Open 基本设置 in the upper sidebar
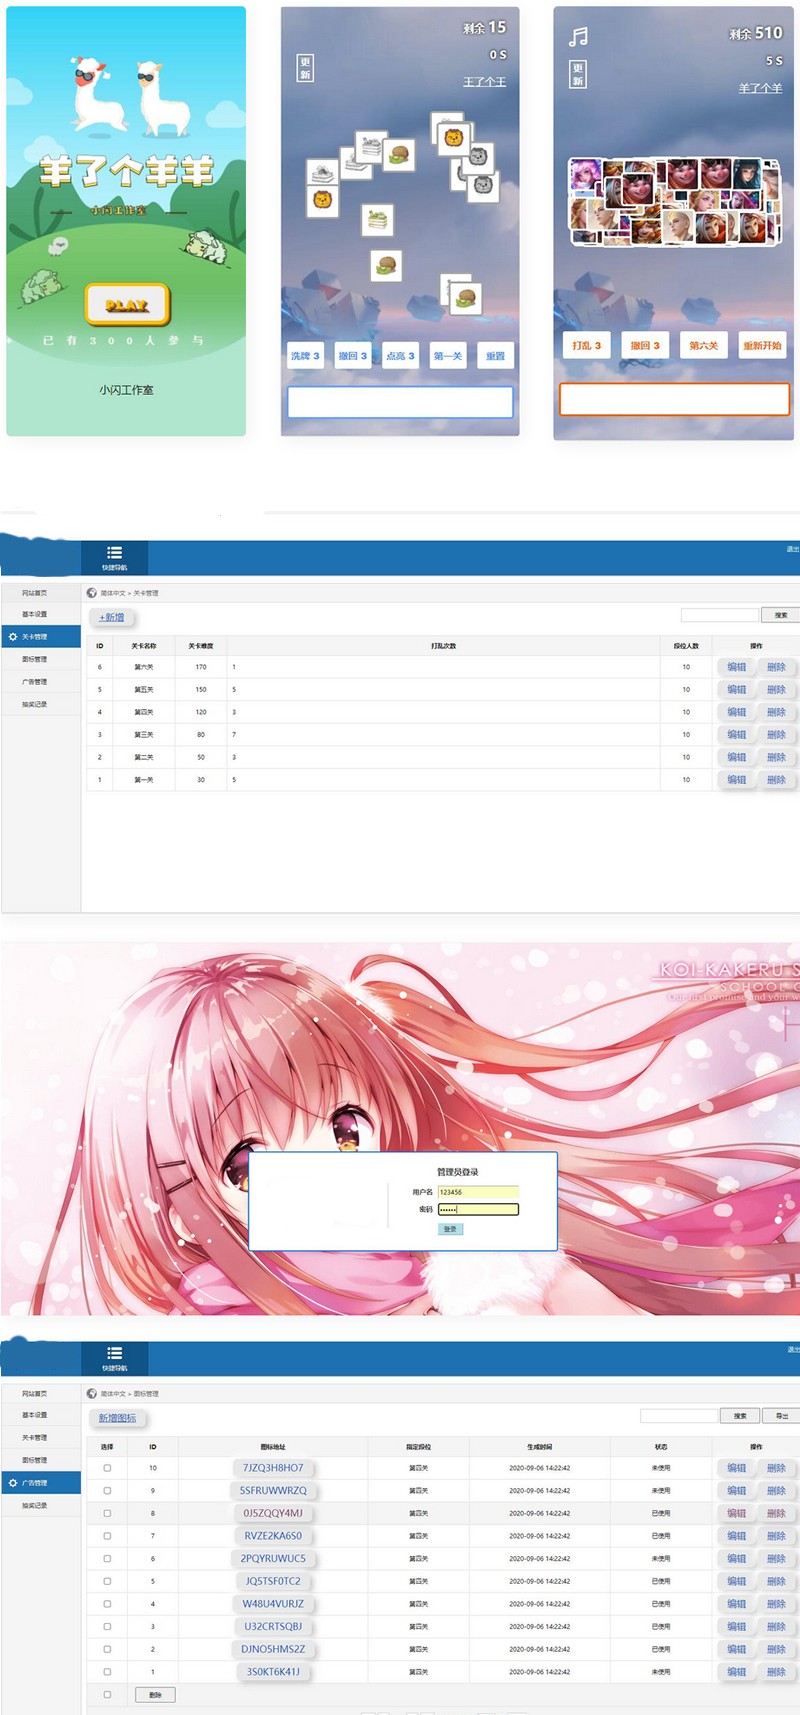This screenshot has width=800, height=1715. [35, 614]
